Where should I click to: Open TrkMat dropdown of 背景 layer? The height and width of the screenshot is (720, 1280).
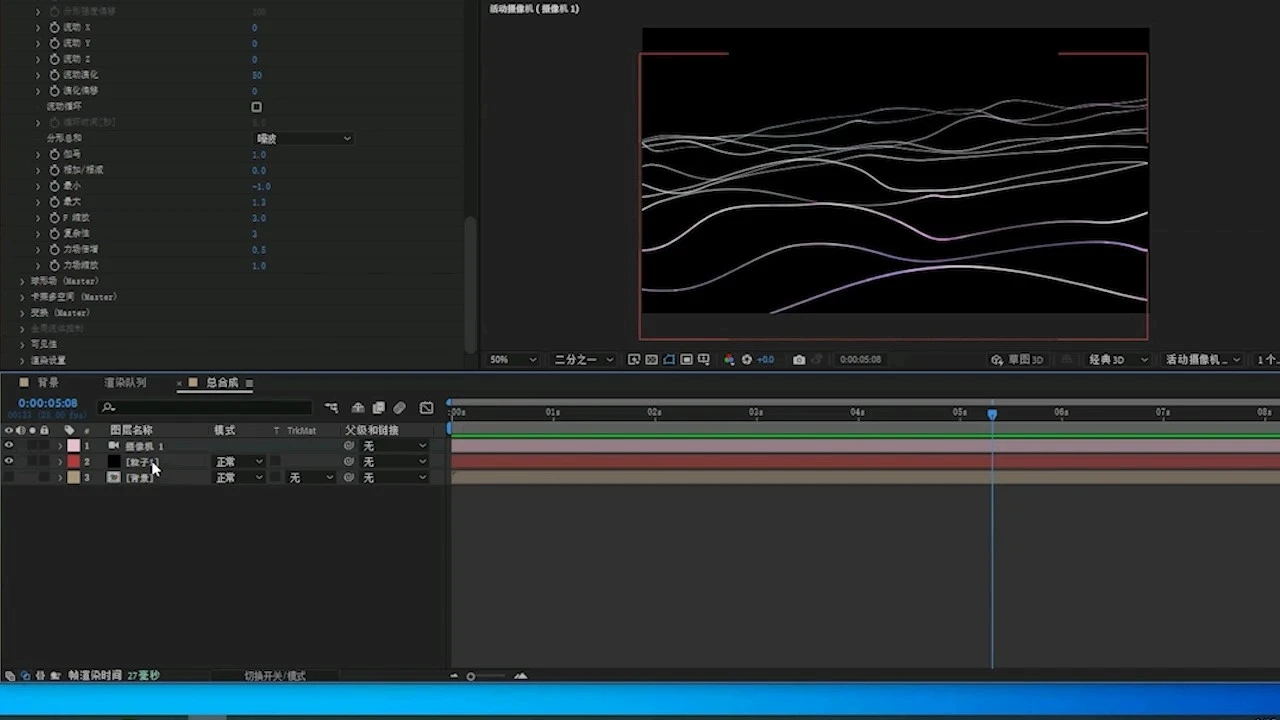coord(311,478)
